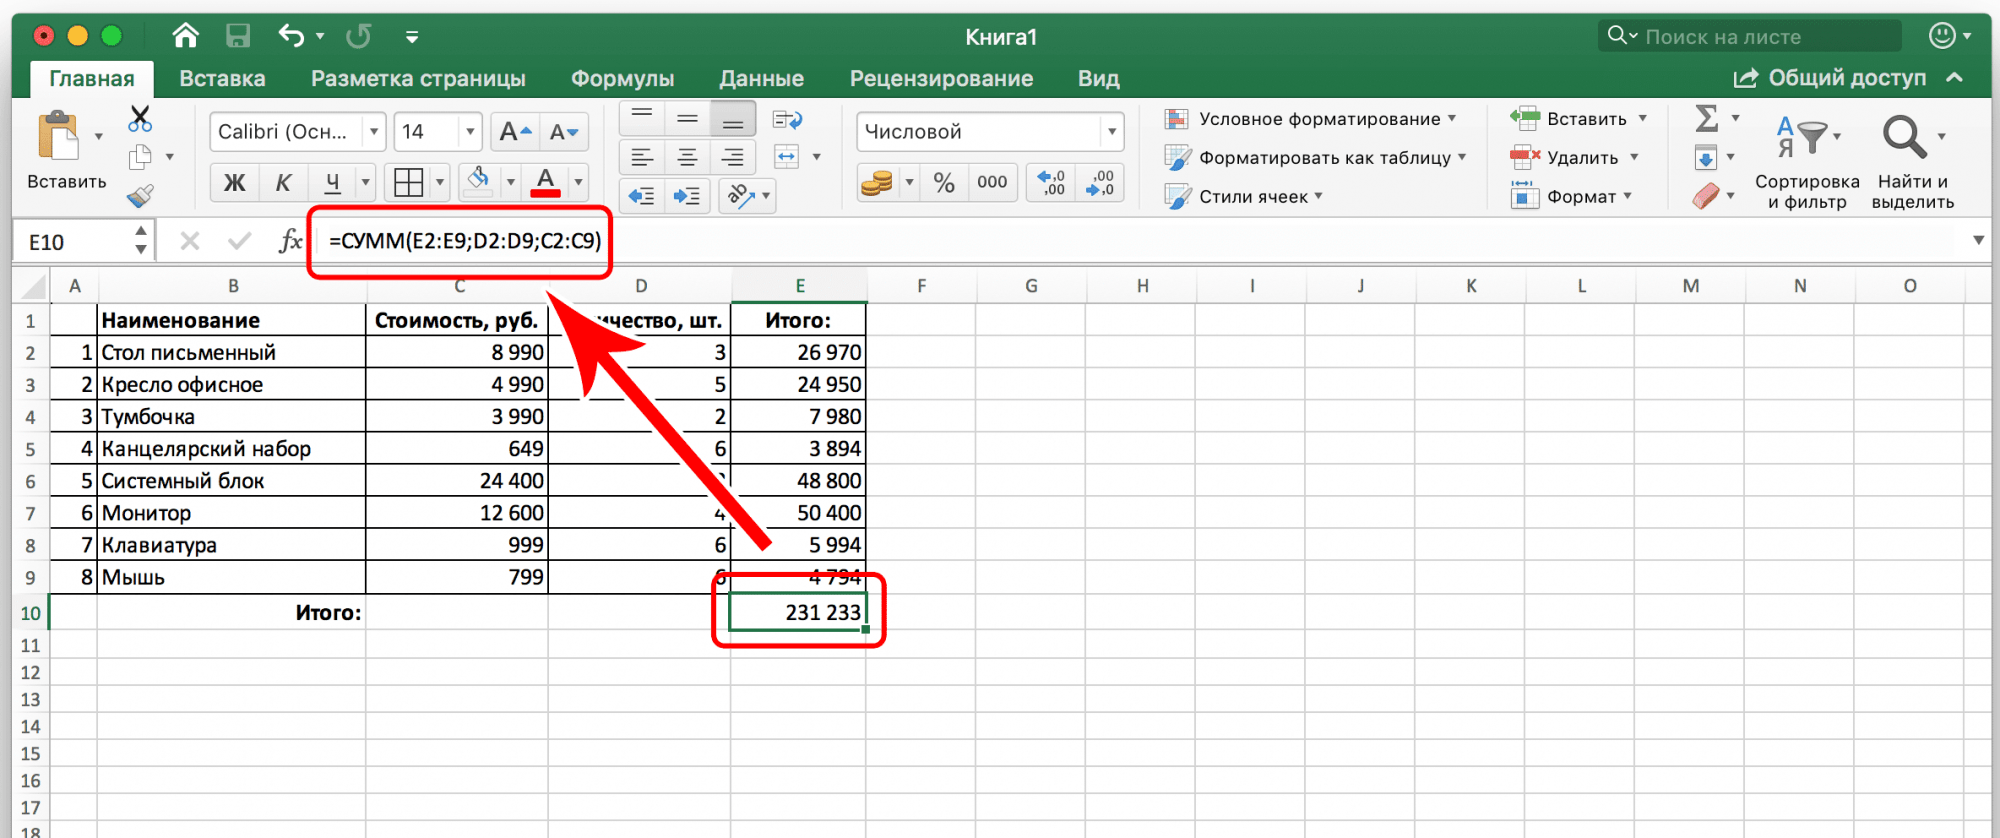Click the Redo icon in title bar

pyautogui.click(x=358, y=36)
